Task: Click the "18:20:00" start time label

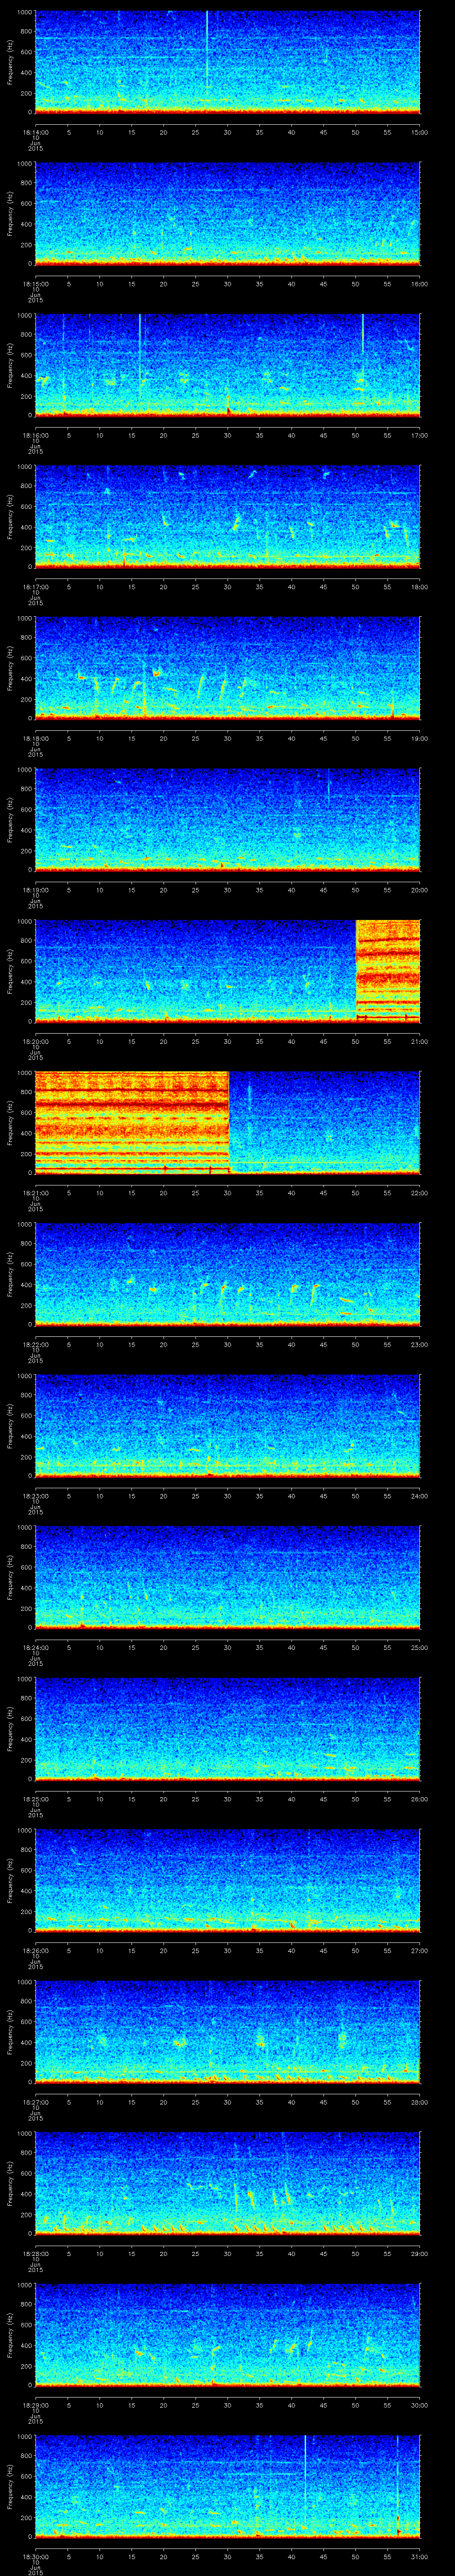Action: point(35,1041)
